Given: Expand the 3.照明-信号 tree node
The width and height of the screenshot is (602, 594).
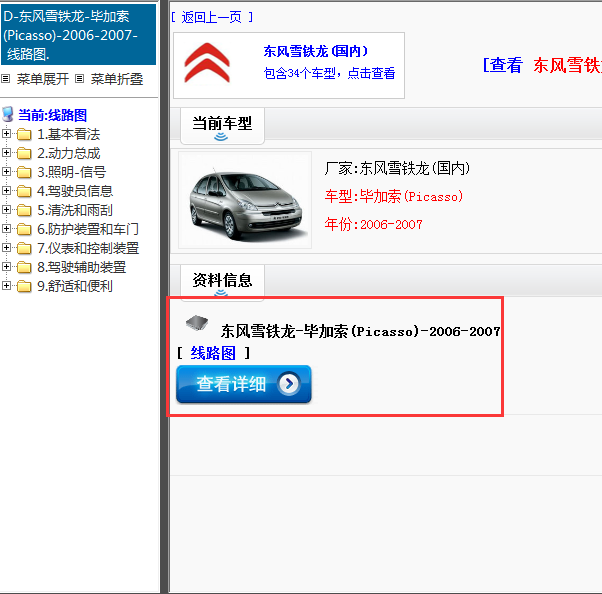Looking at the screenshot, I should (6, 172).
